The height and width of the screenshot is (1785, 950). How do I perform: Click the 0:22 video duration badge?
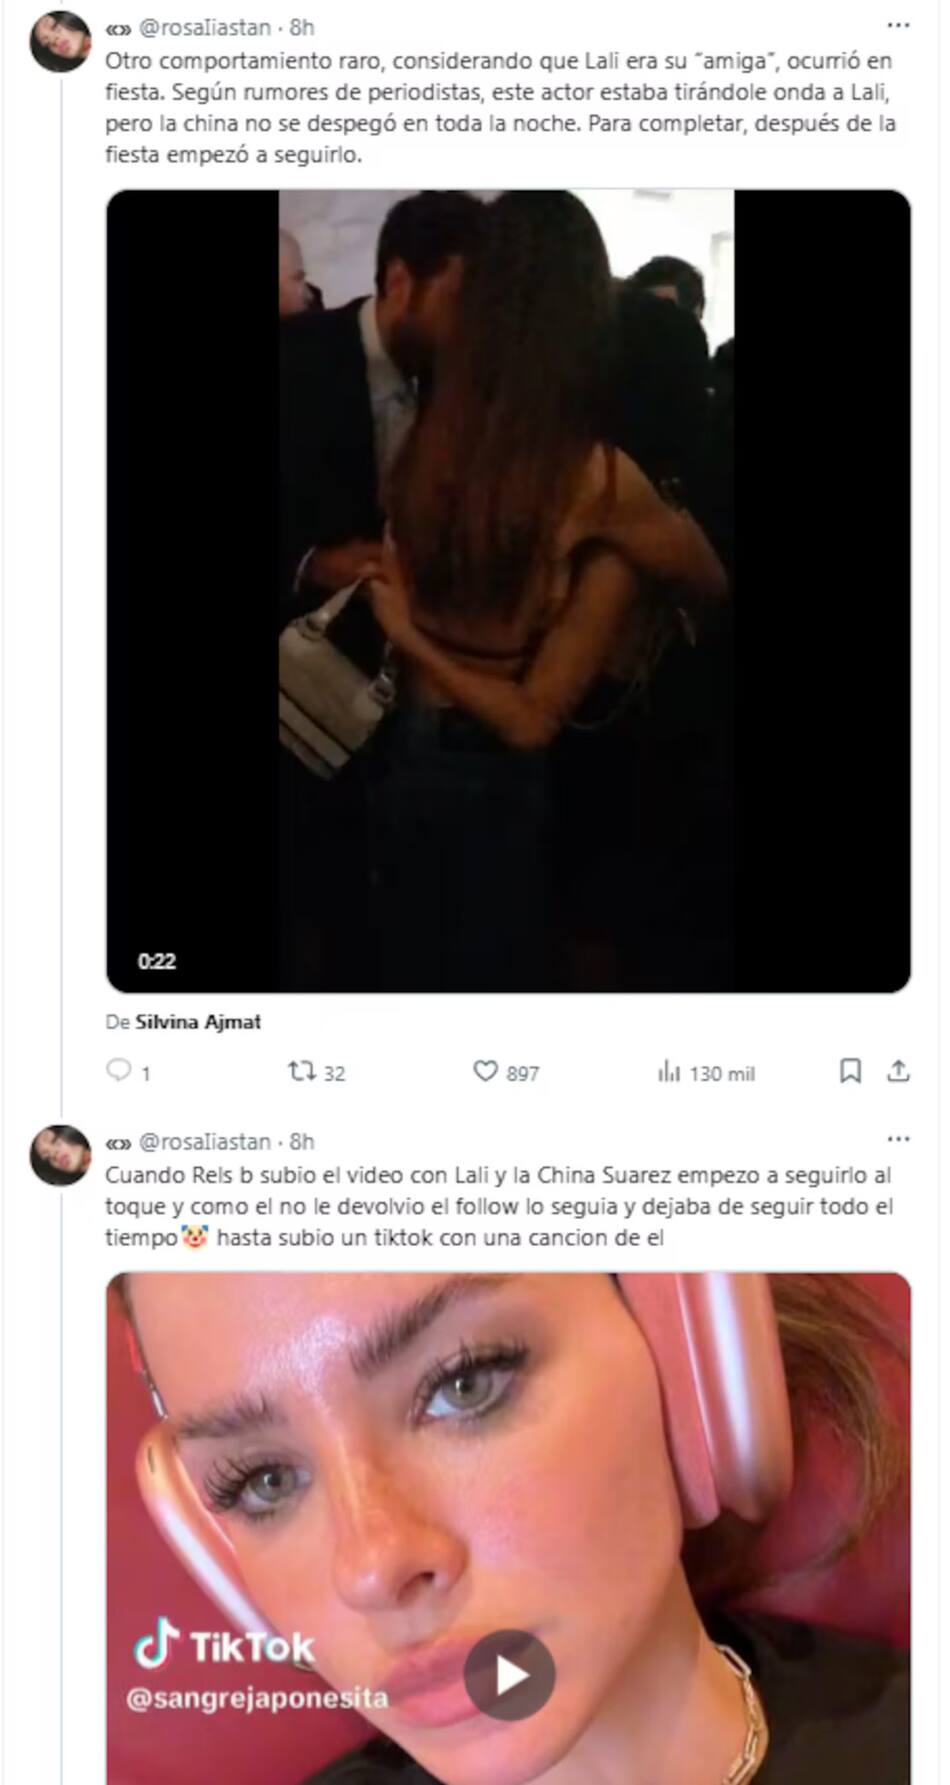tap(157, 961)
